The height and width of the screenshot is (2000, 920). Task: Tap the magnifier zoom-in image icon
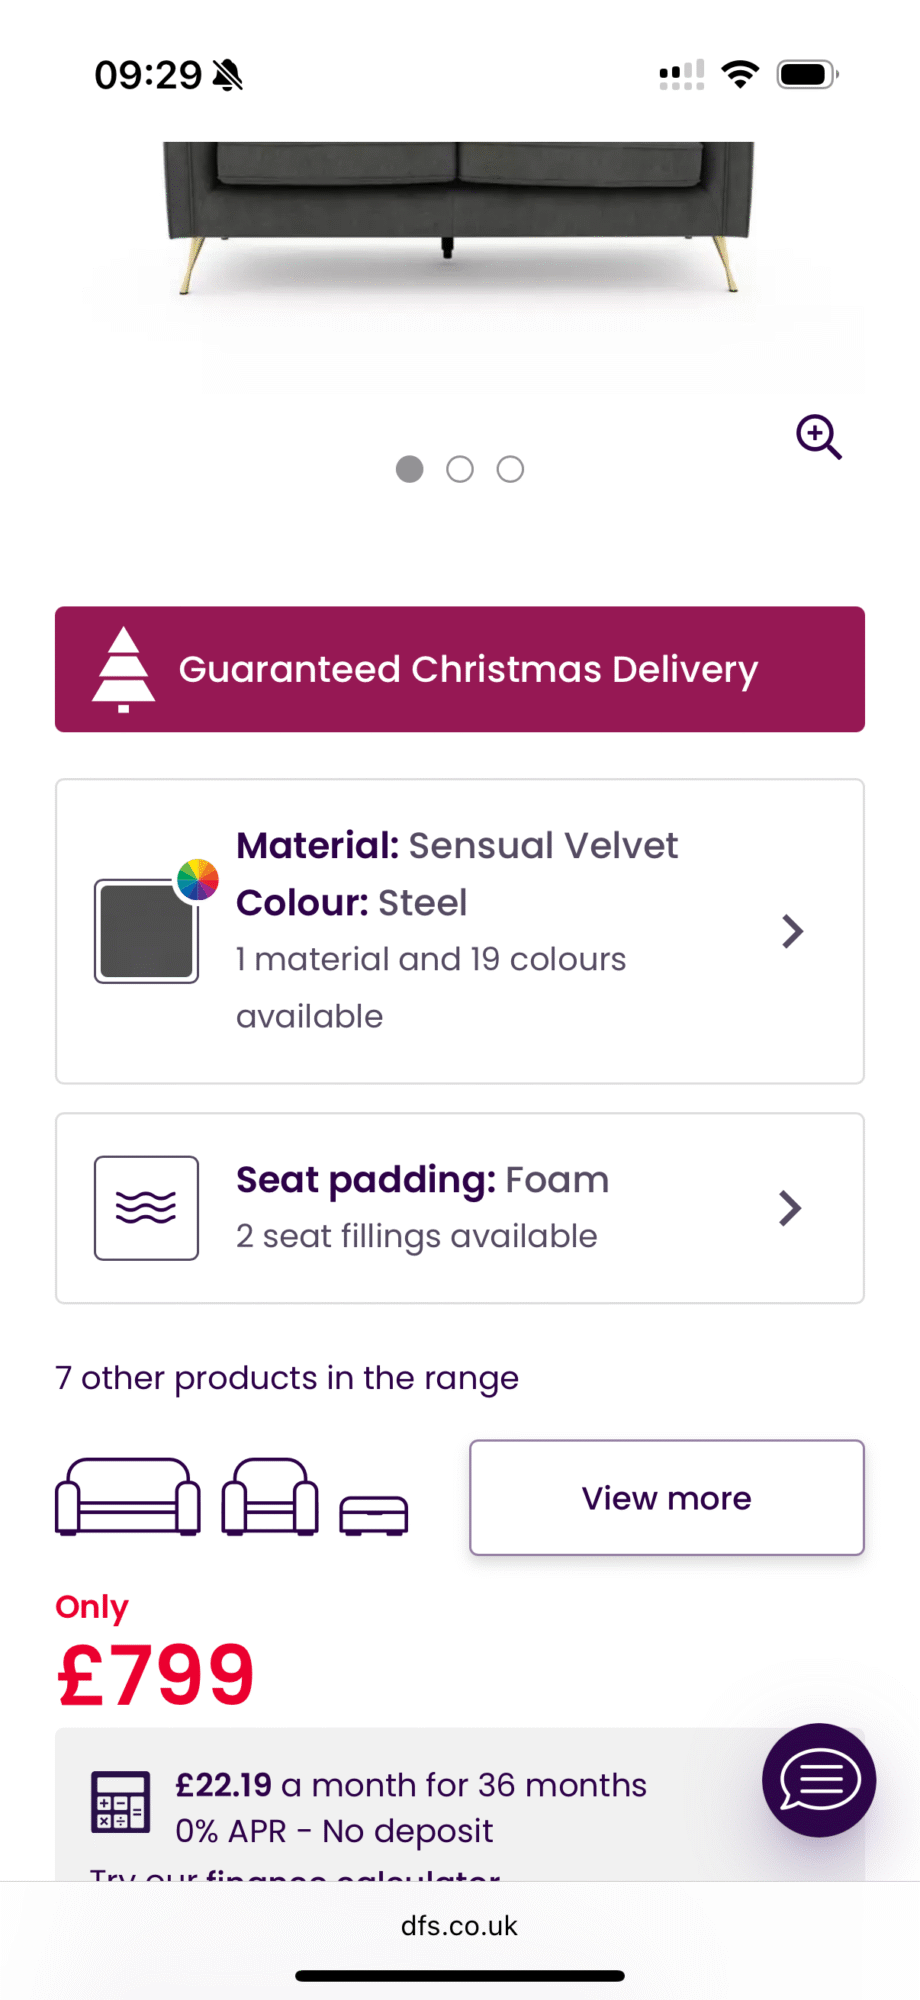(x=818, y=437)
